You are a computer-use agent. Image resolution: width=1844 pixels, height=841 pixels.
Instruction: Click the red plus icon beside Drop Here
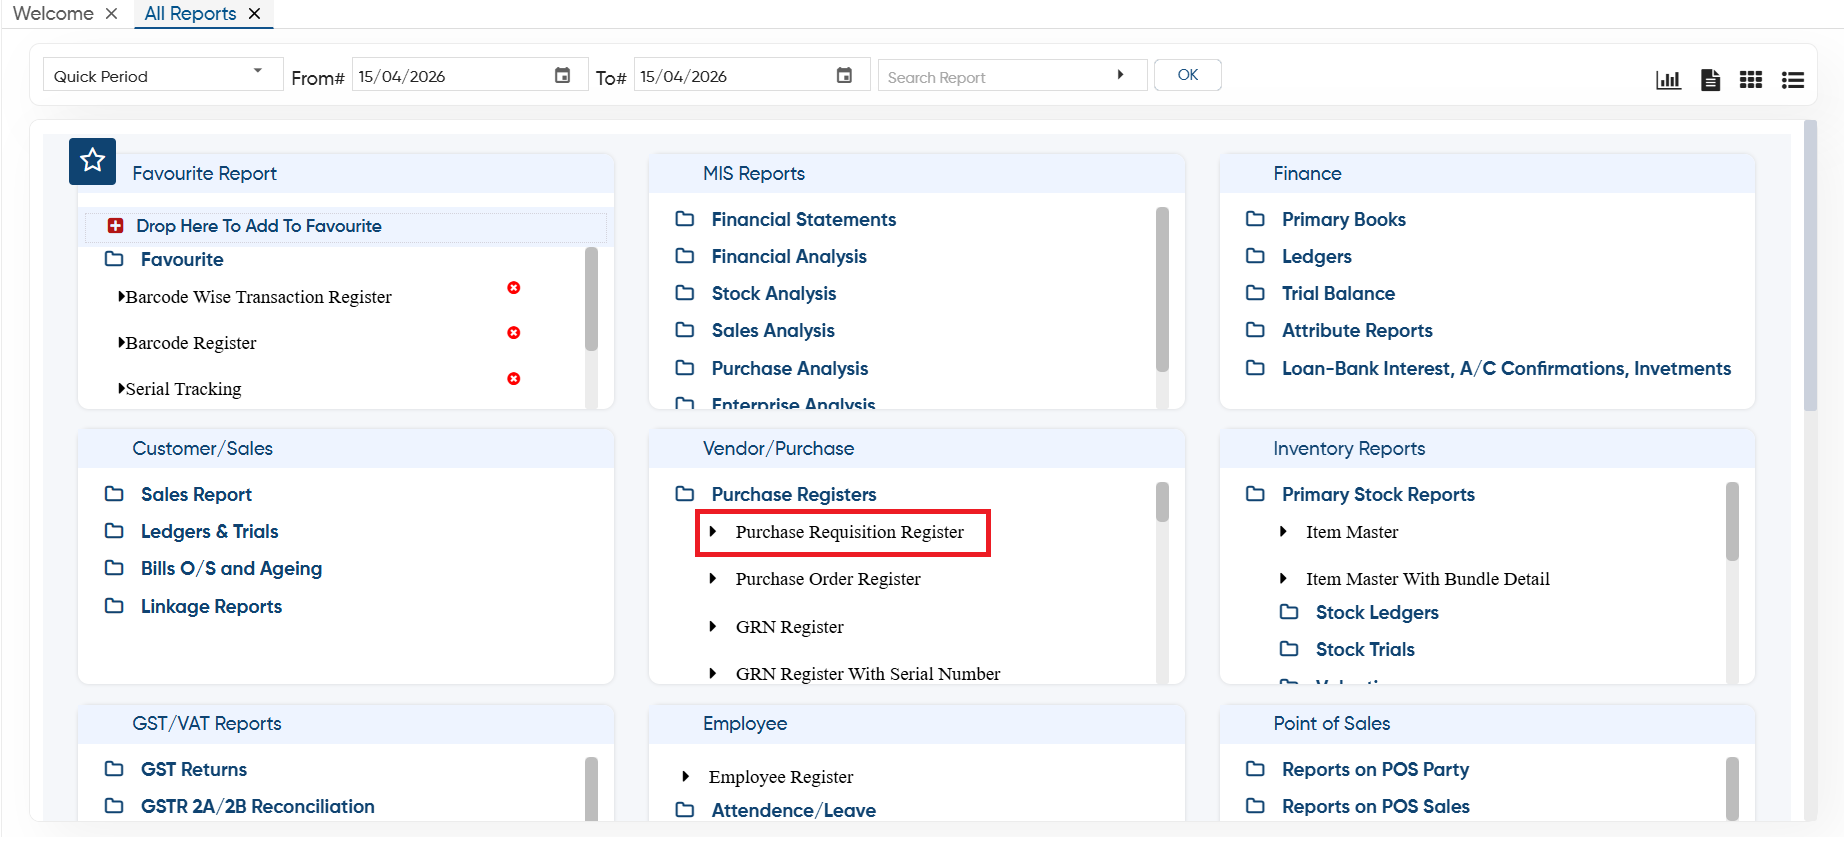116,226
